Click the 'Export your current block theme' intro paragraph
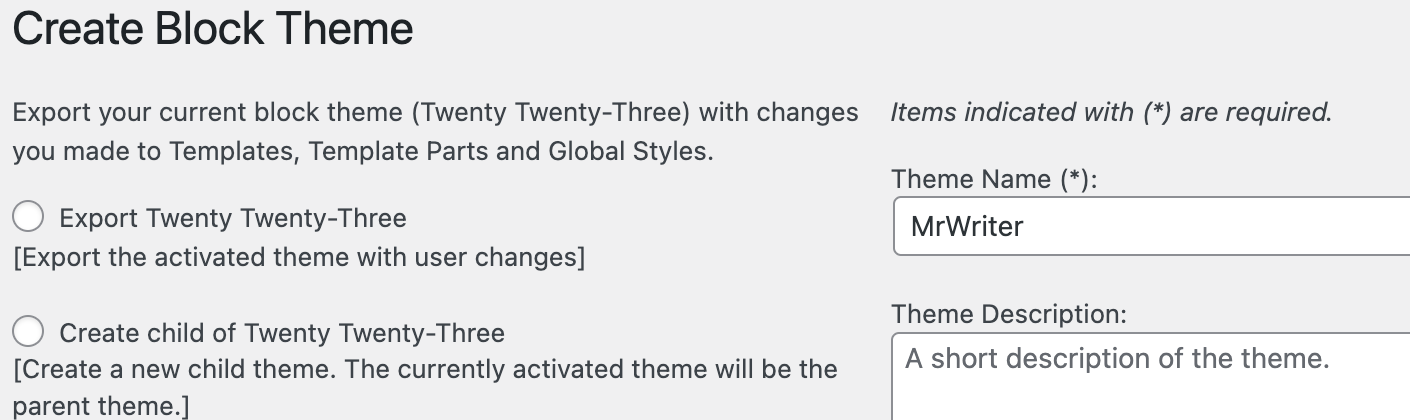The image size is (1410, 420). [436, 132]
